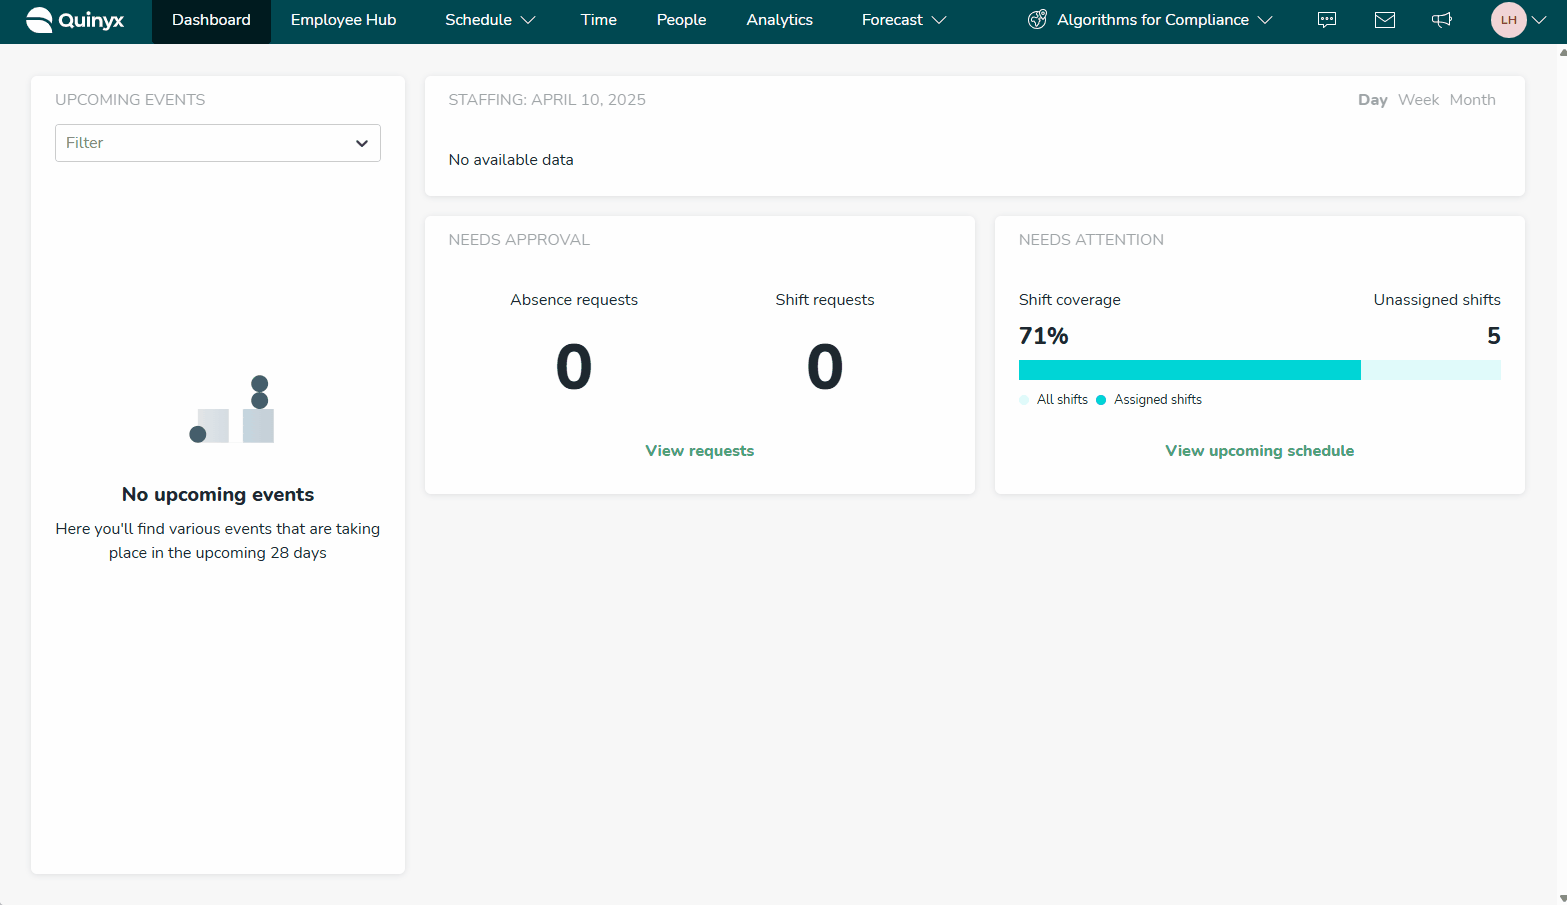Expand the user account chevron

point(1539,20)
